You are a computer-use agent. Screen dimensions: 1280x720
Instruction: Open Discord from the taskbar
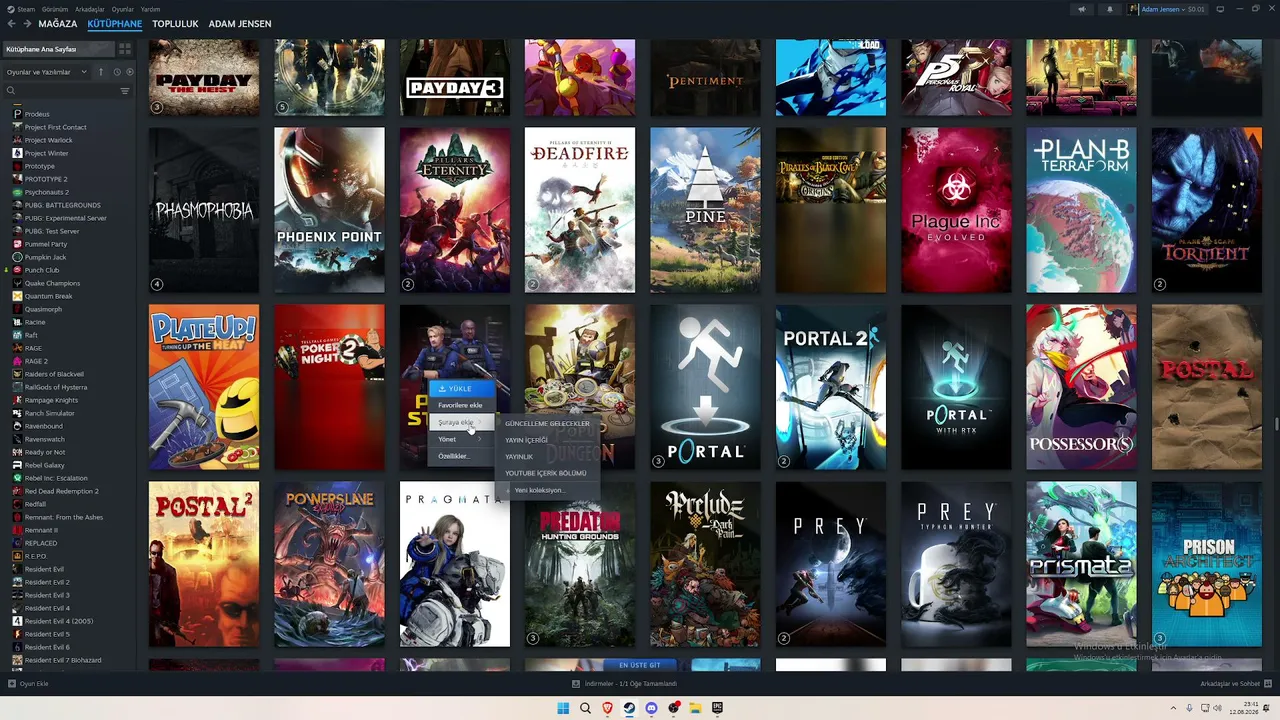(651, 708)
